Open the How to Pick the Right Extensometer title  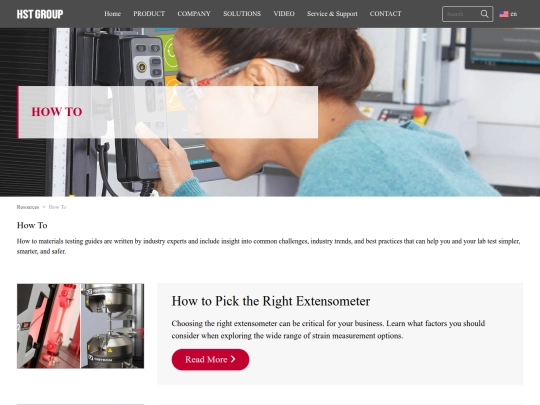[x=271, y=301]
